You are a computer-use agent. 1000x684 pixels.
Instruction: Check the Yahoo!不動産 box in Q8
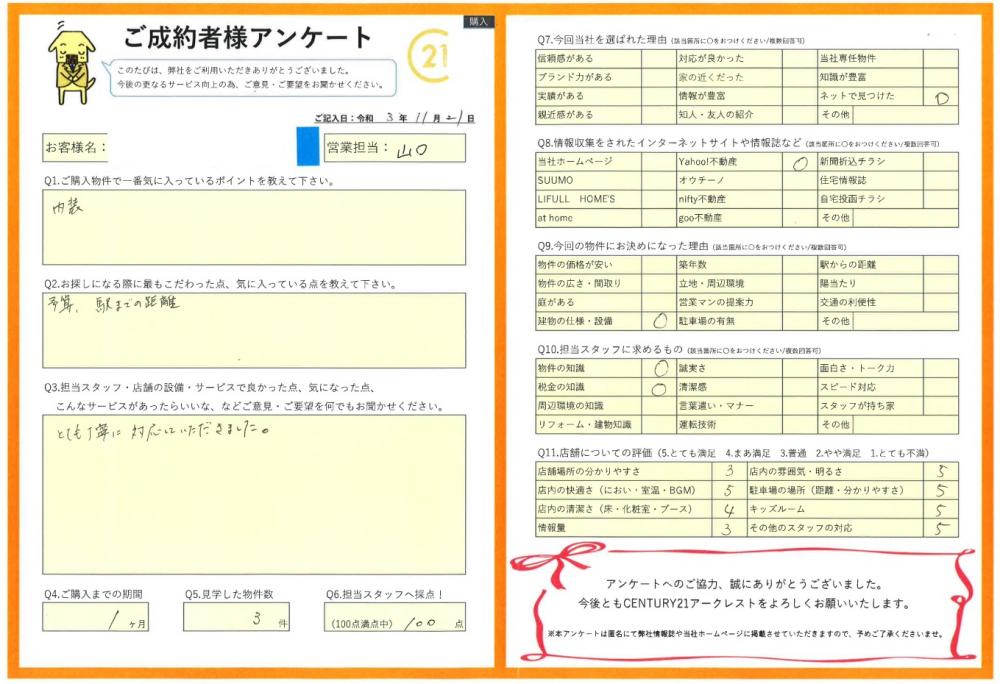798,162
